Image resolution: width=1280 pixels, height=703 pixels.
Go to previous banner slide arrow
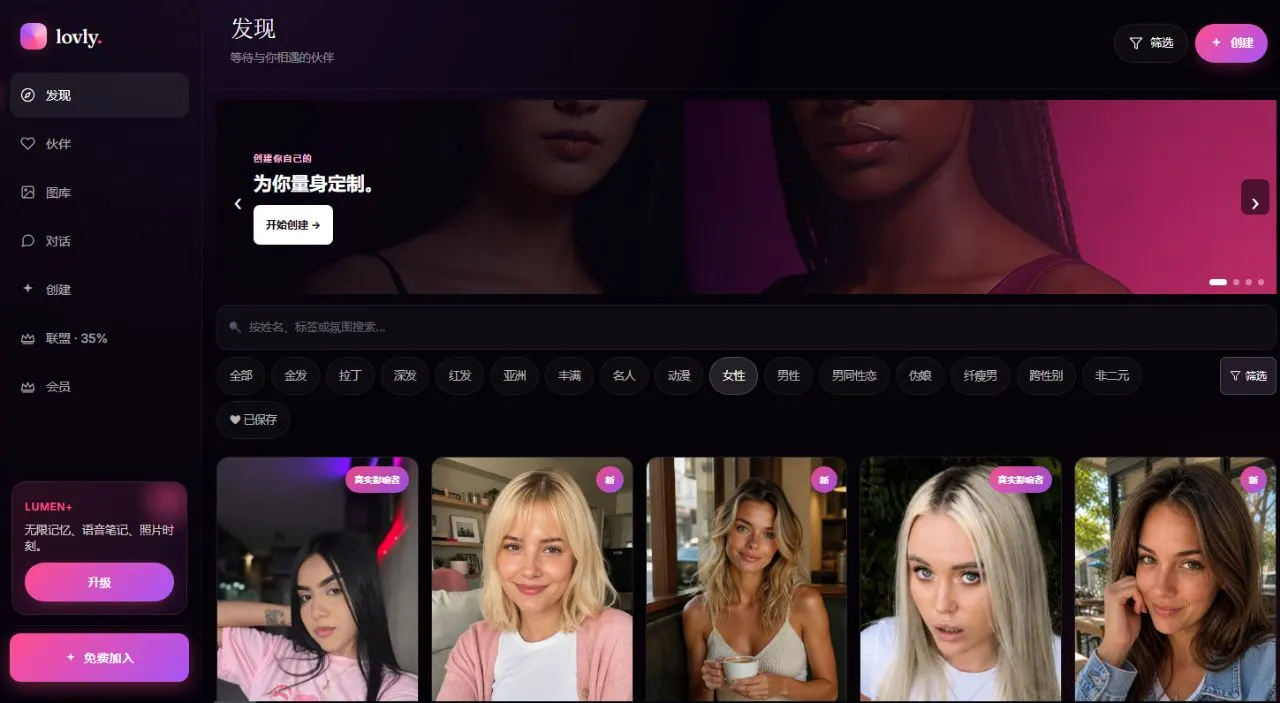[238, 204]
